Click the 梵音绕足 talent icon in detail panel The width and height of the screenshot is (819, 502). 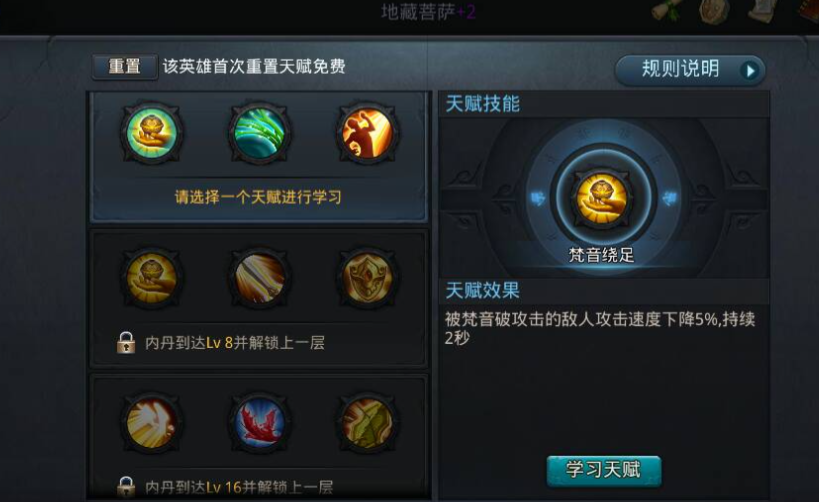click(x=601, y=199)
